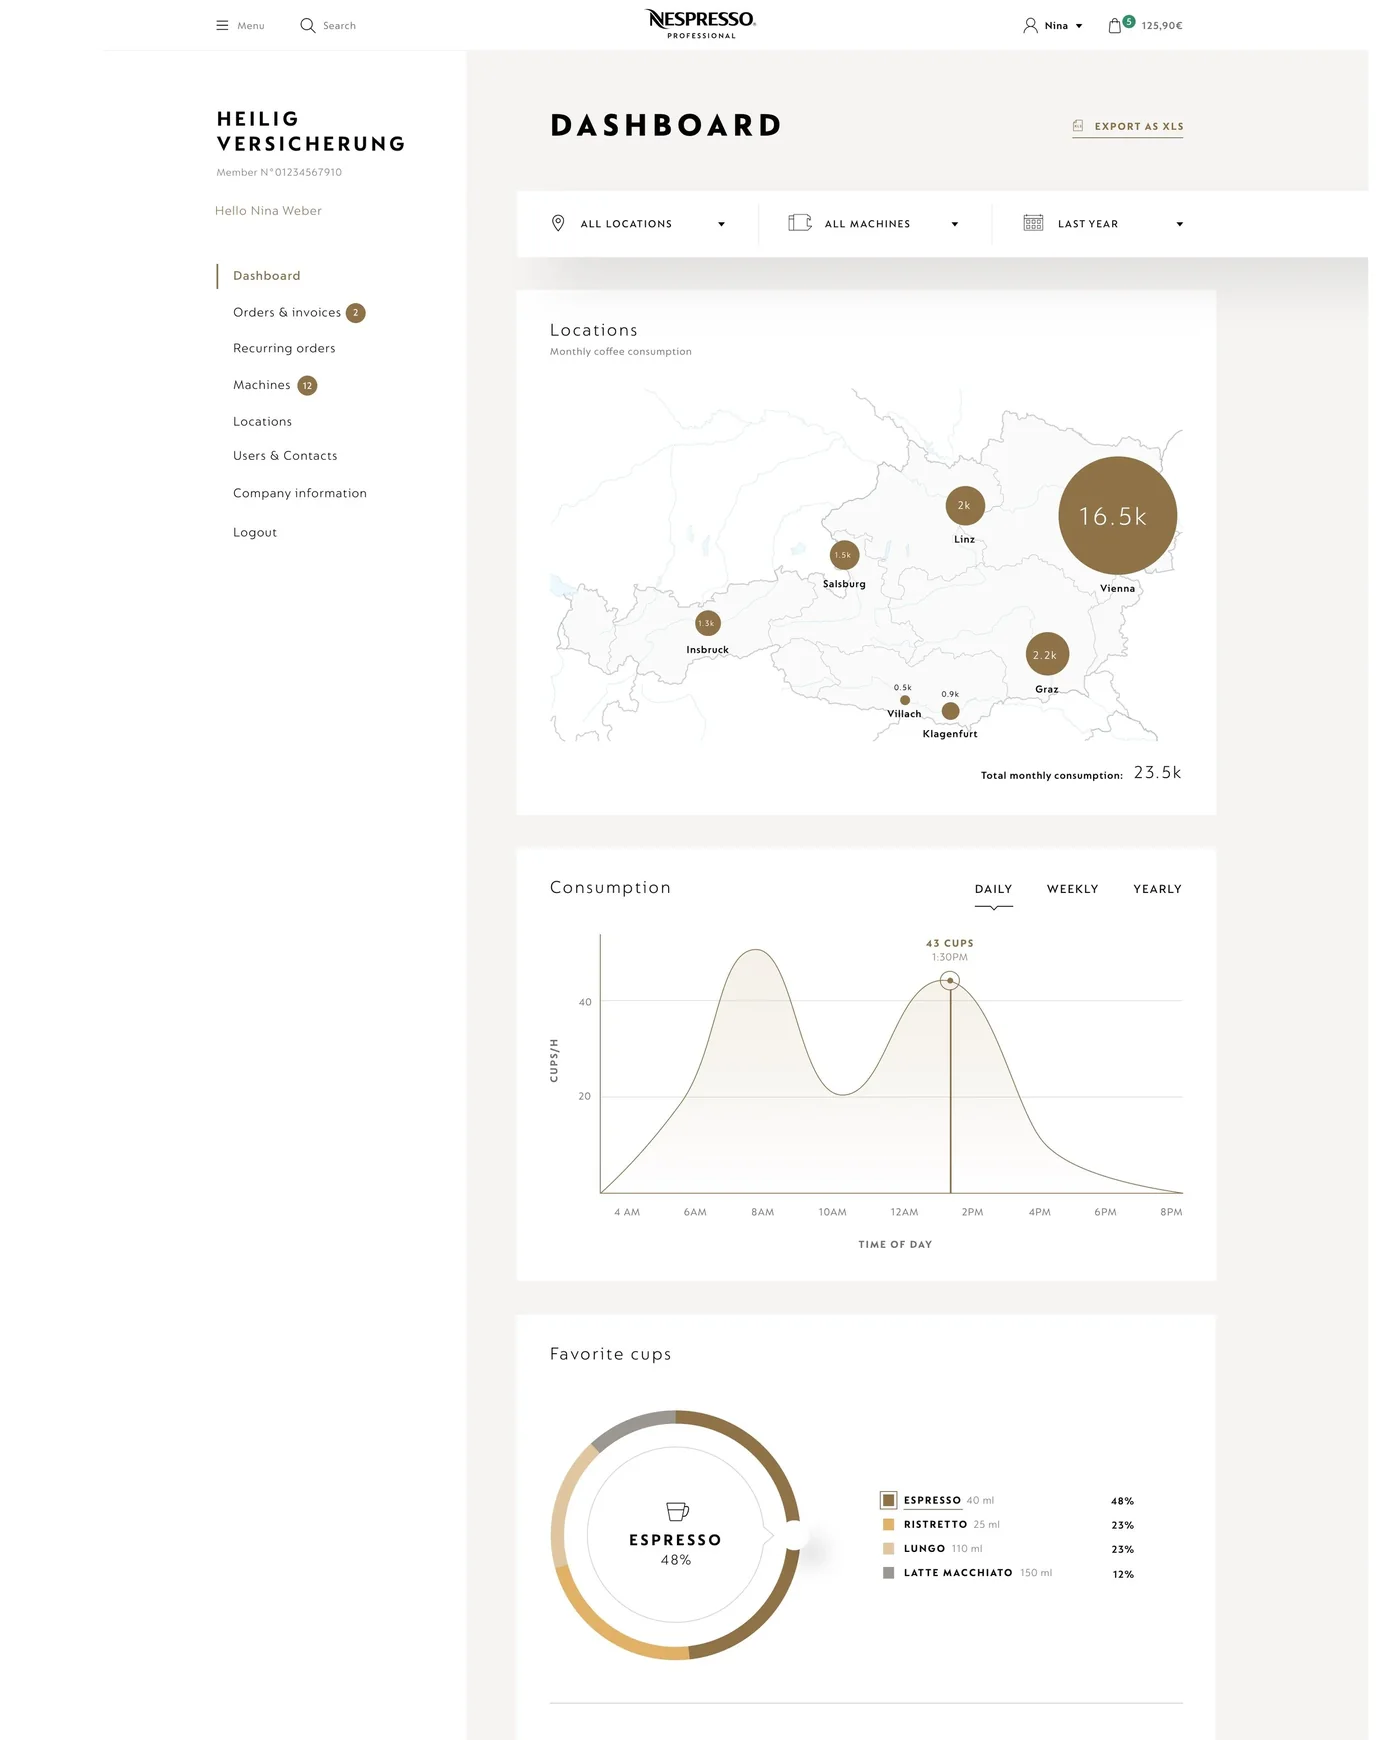Click the espresso cup icon in donut chart

(x=677, y=1510)
